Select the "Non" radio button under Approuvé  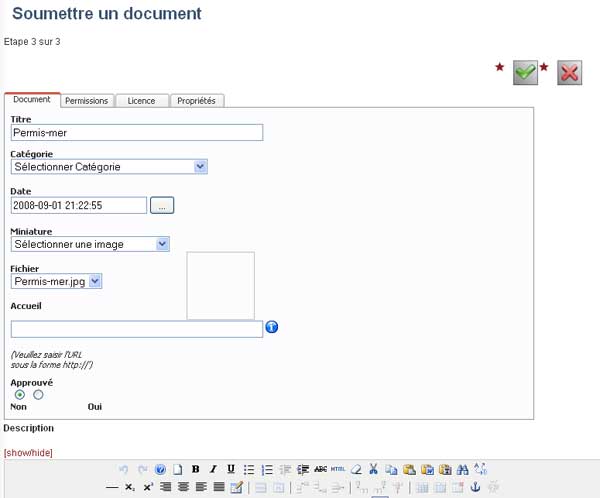click(x=20, y=394)
